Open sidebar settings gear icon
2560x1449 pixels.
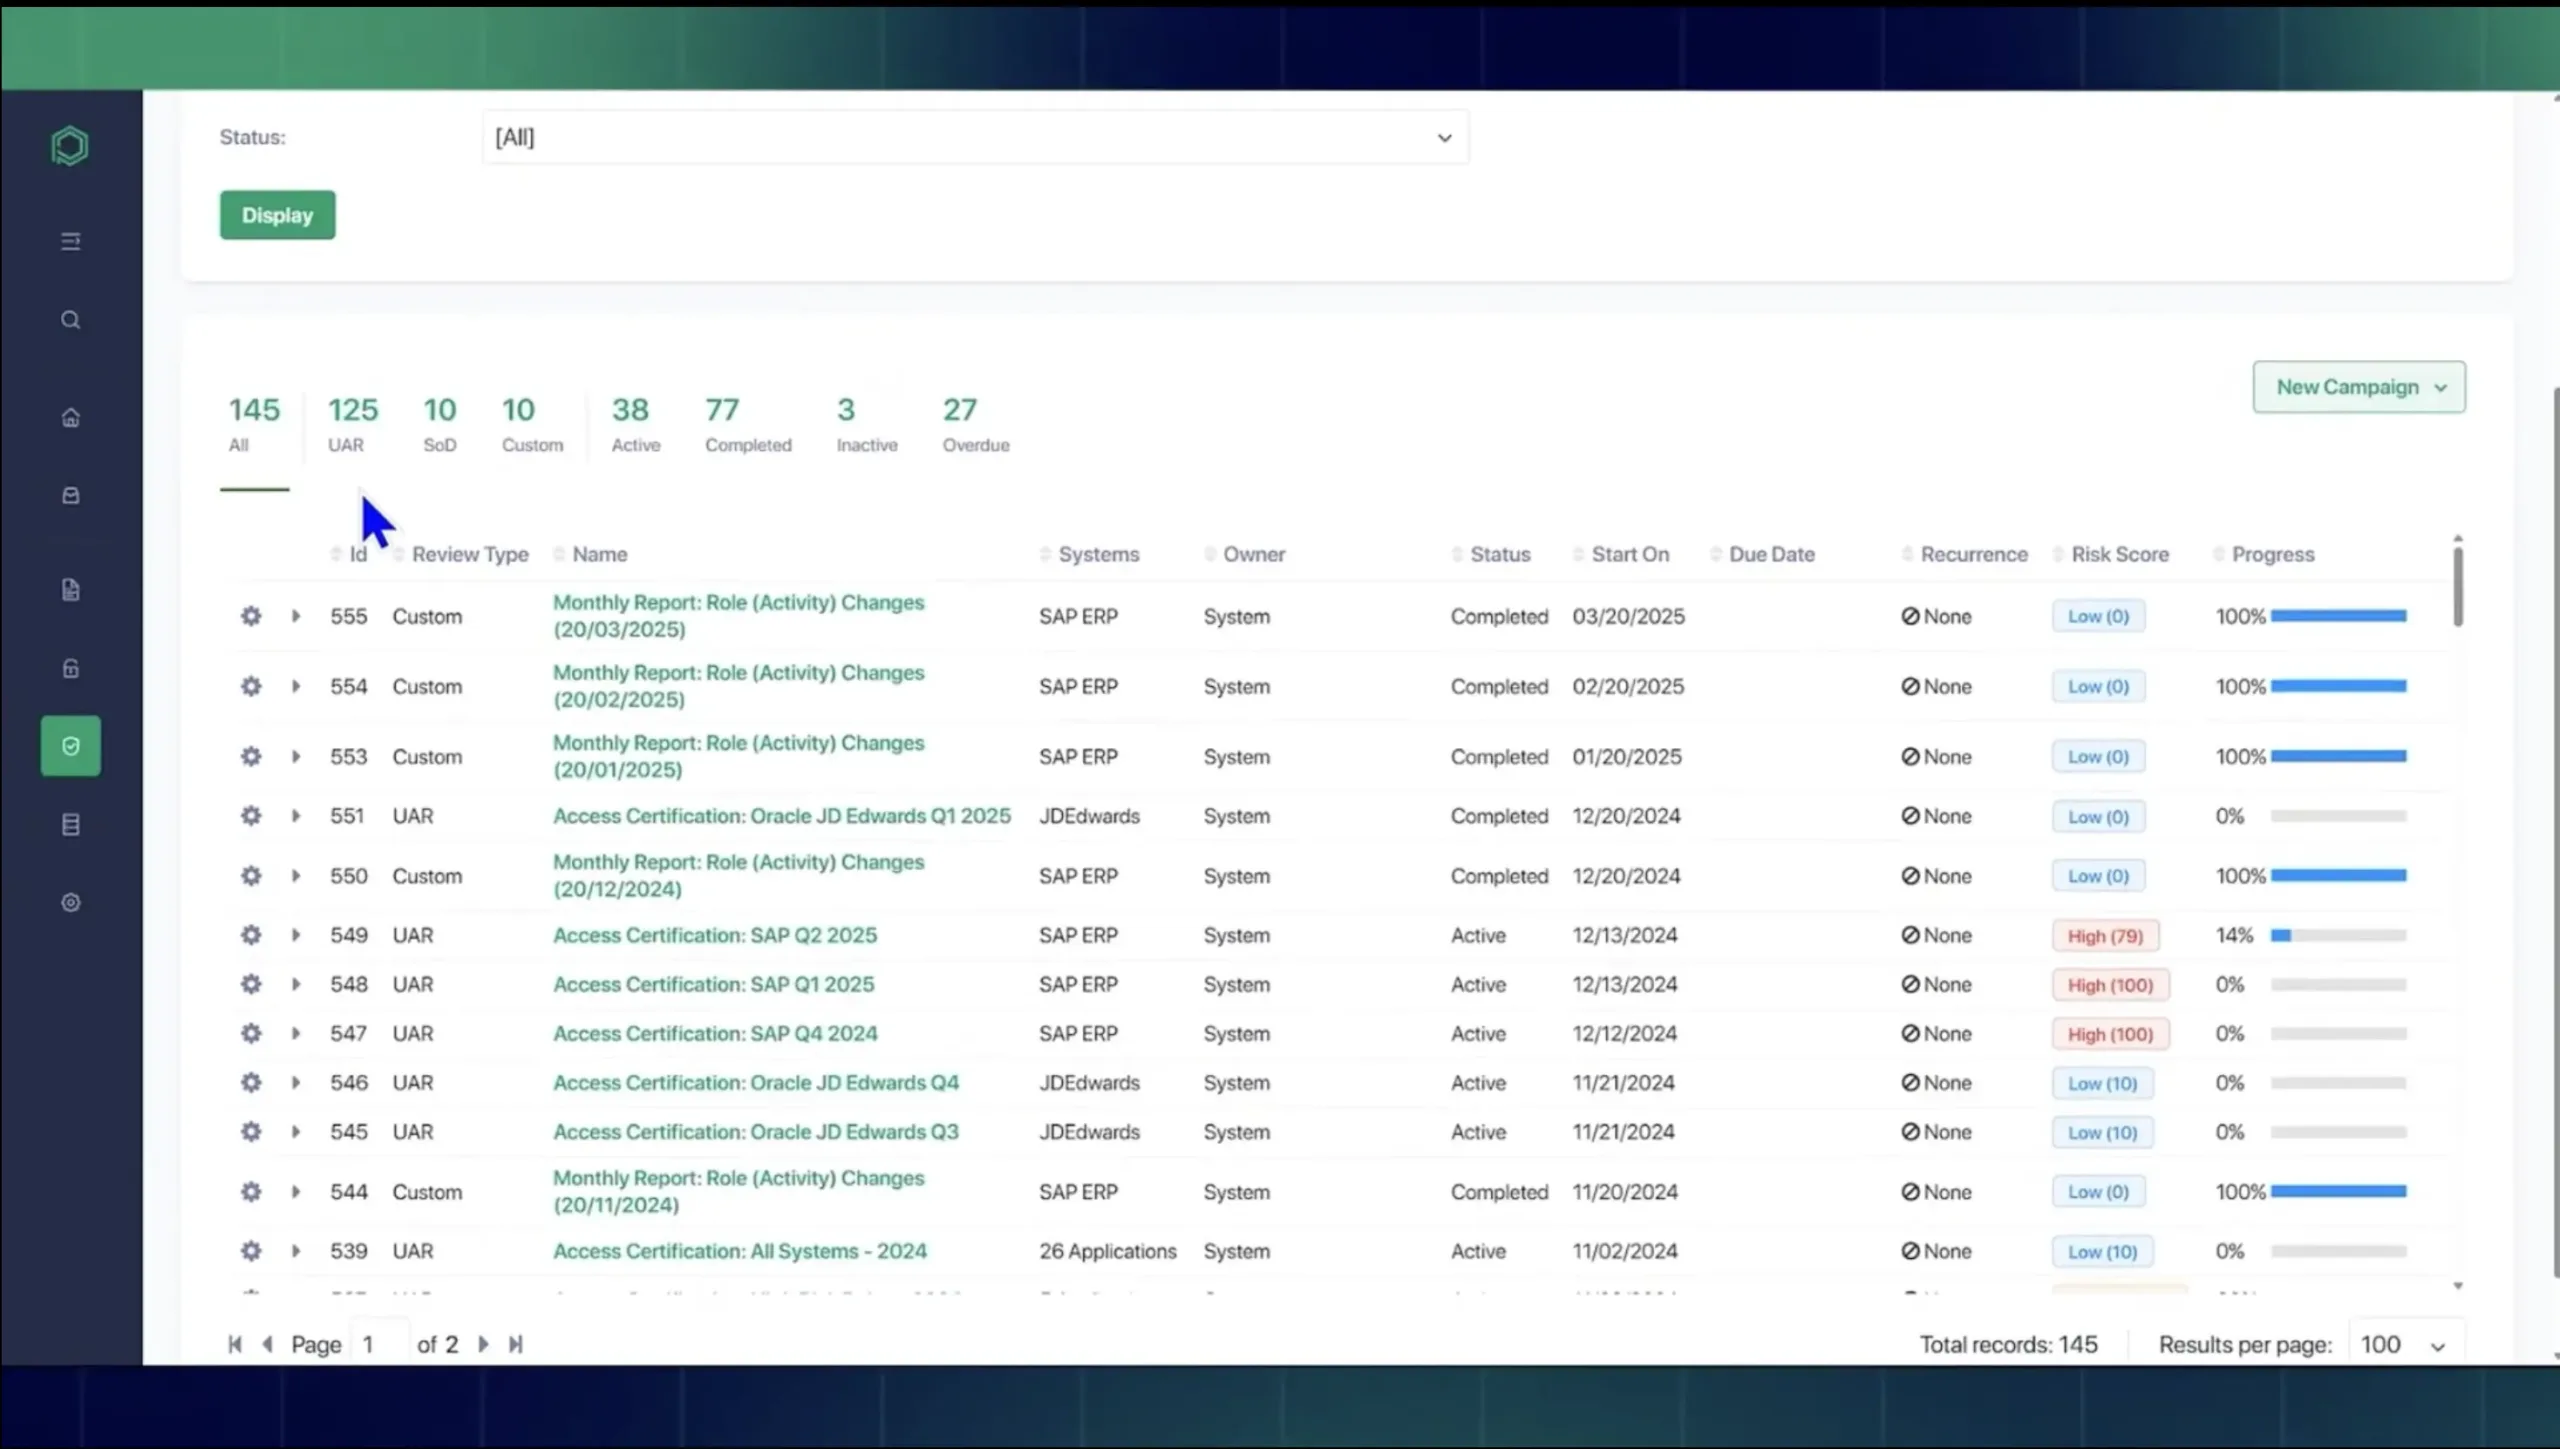tap(70, 902)
